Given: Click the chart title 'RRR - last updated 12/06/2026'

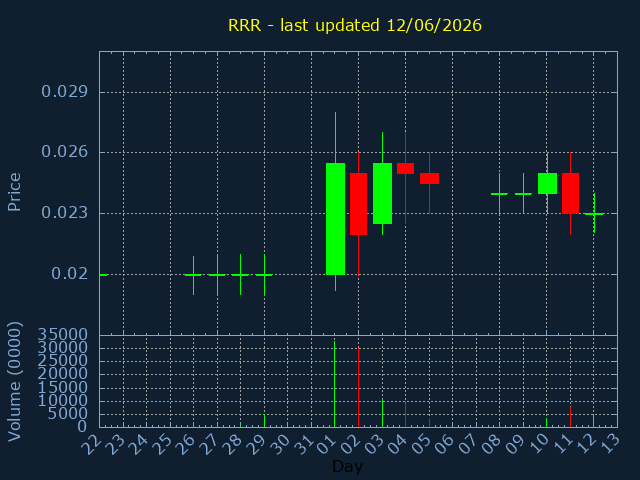Looking at the screenshot, I should (355, 25).
